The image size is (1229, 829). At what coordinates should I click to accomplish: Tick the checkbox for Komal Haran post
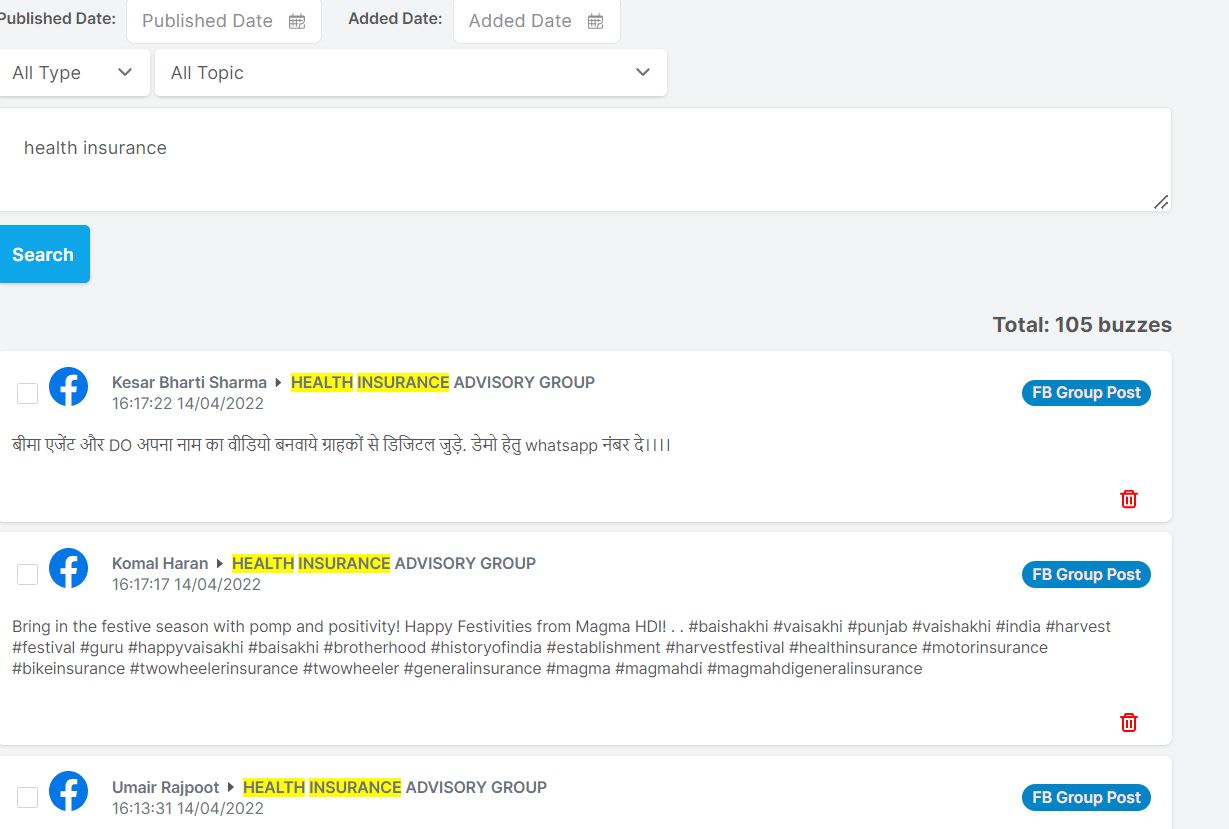28,574
